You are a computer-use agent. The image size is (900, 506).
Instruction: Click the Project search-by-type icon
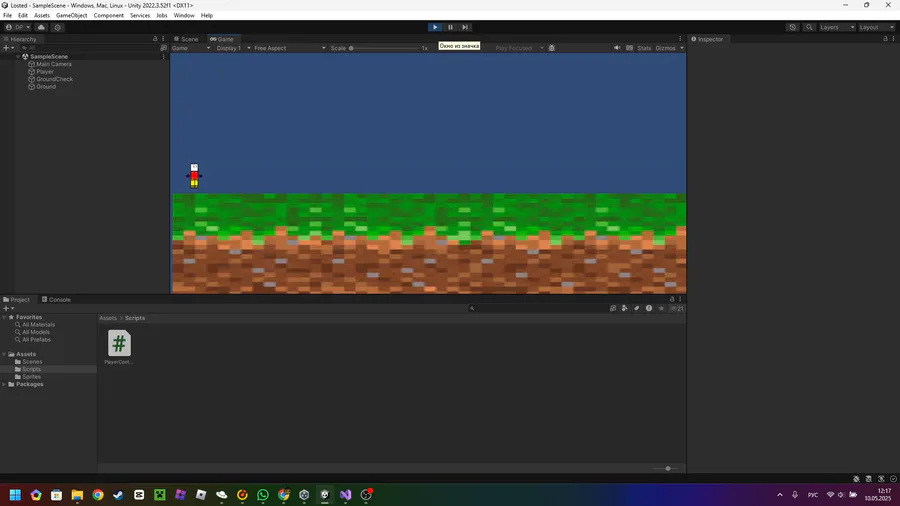[x=613, y=308]
